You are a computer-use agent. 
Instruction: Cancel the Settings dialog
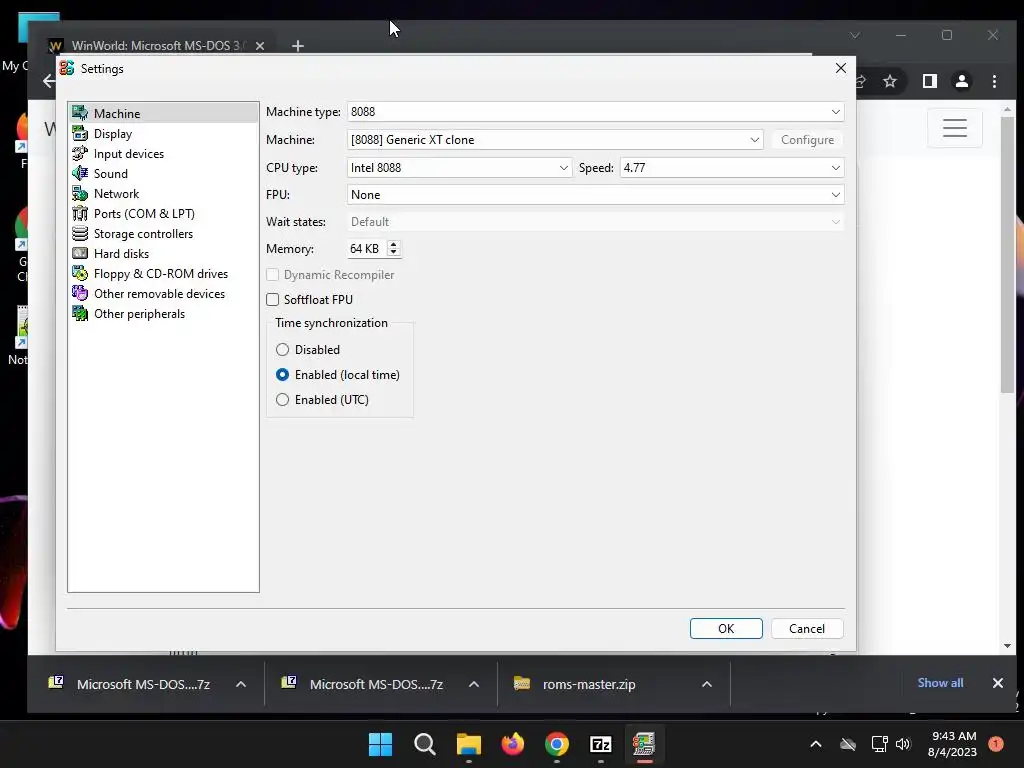(x=807, y=629)
